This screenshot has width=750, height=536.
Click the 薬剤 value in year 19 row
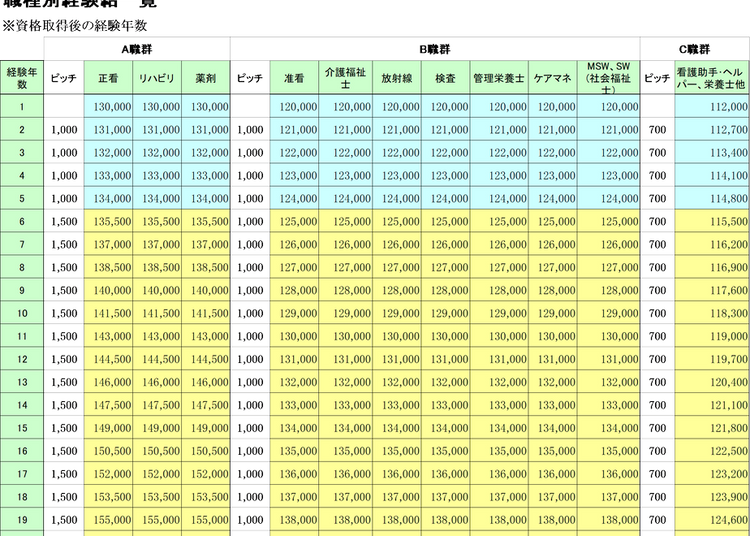tap(207, 520)
